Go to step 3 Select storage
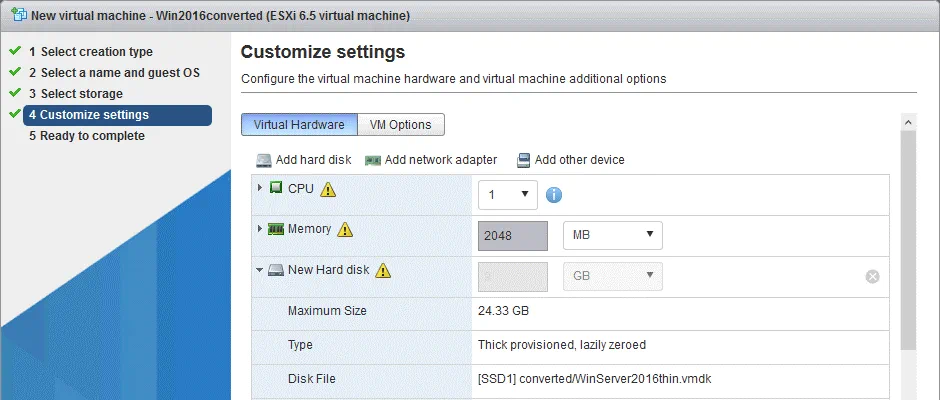Screen dimensions: 940x400 [81, 94]
